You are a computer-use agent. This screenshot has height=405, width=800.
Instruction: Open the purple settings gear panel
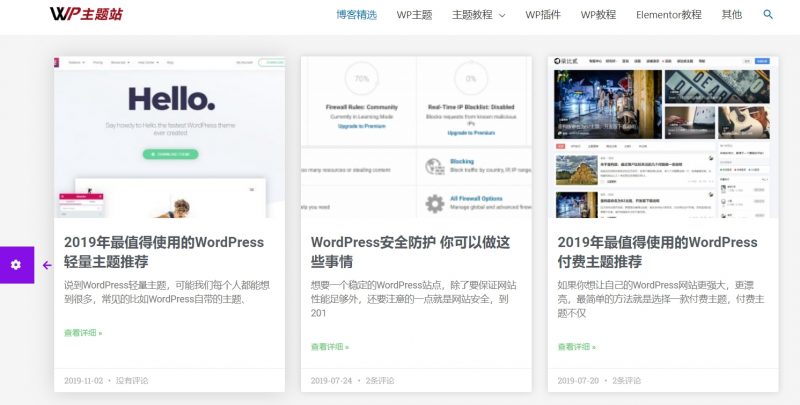click(x=16, y=264)
